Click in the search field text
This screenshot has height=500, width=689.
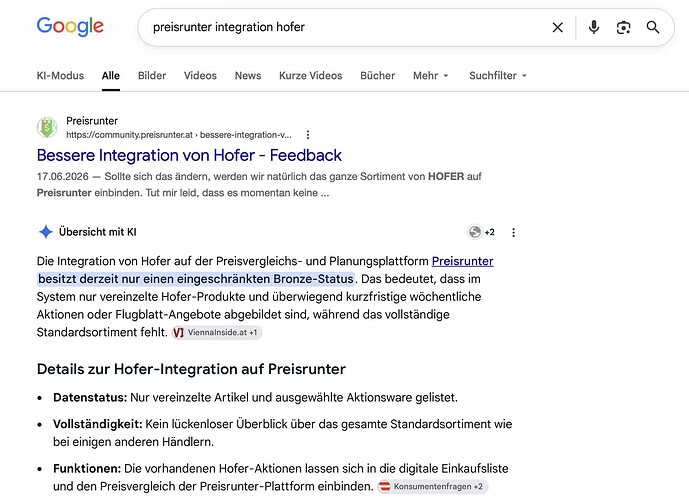pyautogui.click(x=228, y=27)
